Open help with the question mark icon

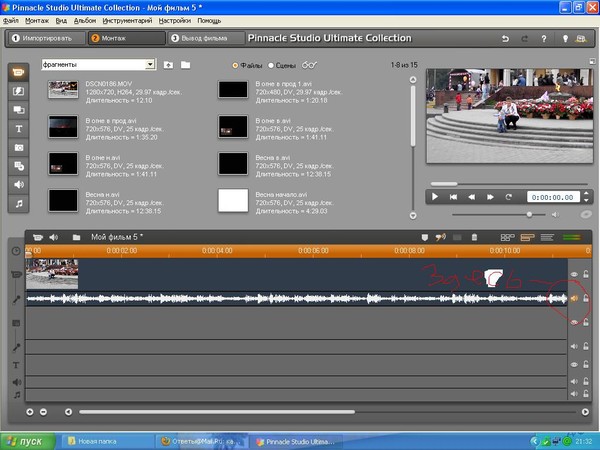(544, 38)
